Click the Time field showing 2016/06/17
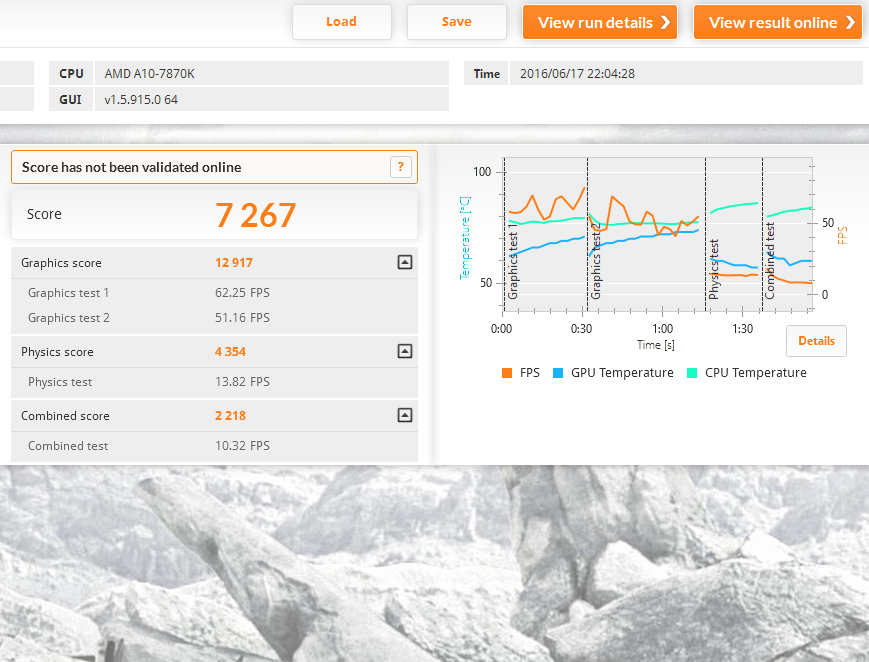This screenshot has height=662, width=869. 685,74
